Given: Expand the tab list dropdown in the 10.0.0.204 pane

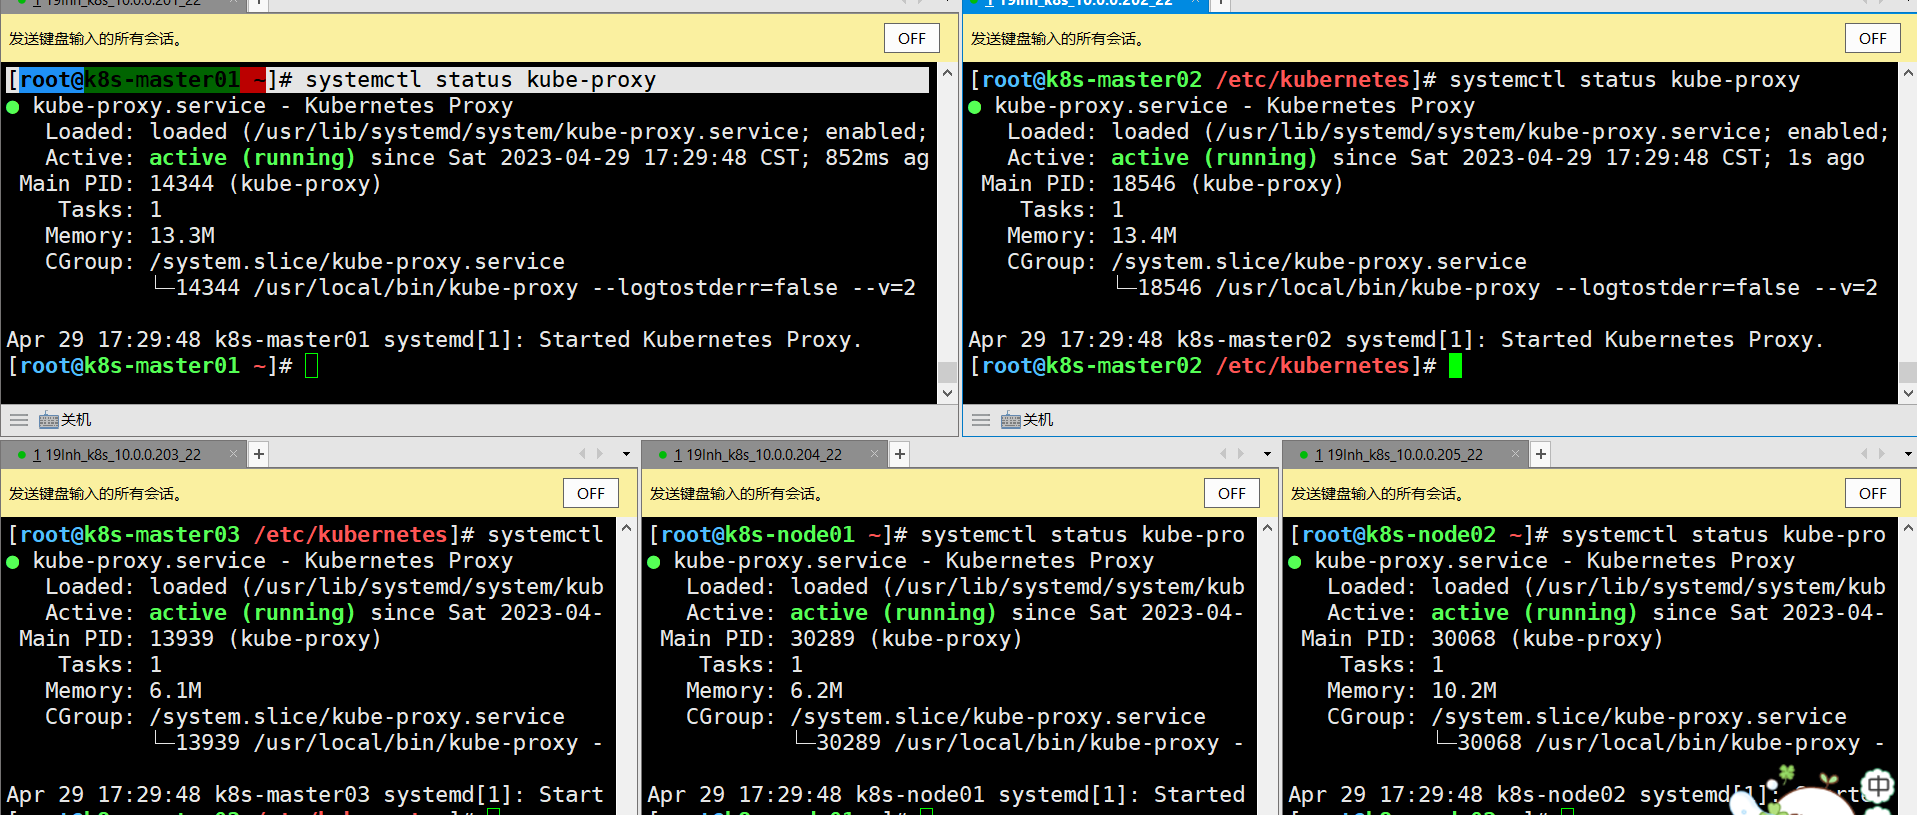Looking at the screenshot, I should point(1267,454).
